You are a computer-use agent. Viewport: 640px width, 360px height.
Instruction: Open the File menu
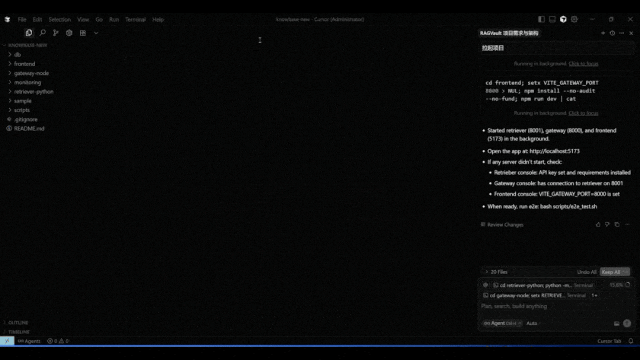tap(22, 19)
